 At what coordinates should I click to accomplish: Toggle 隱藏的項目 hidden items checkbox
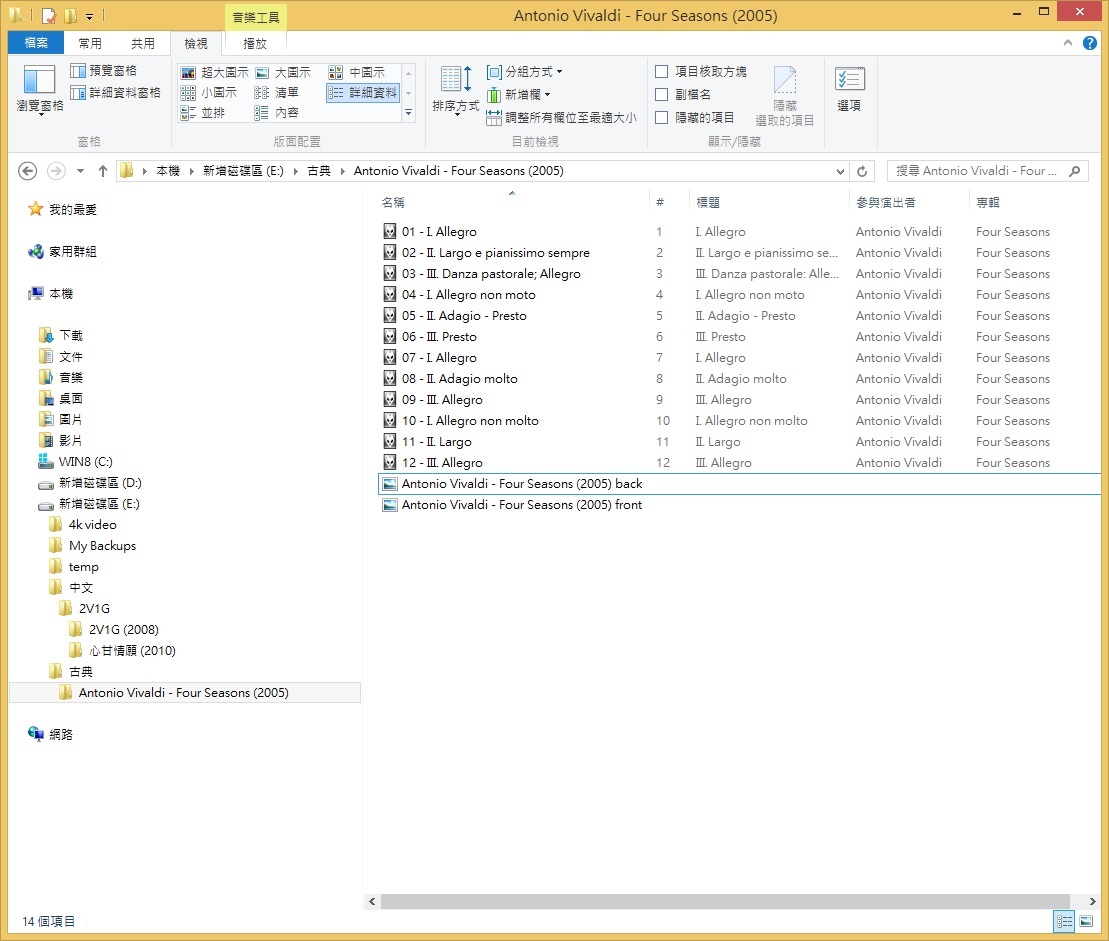[662, 117]
